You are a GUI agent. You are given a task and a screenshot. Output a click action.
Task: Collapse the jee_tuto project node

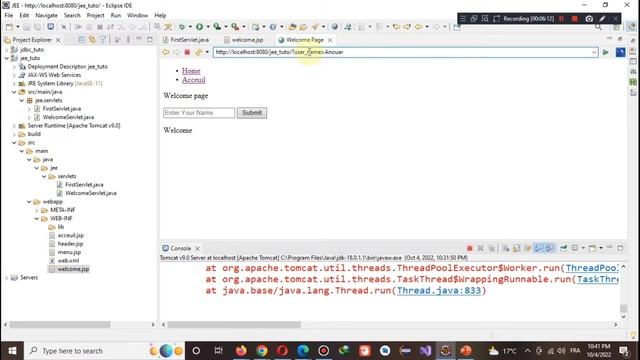pos(7,58)
